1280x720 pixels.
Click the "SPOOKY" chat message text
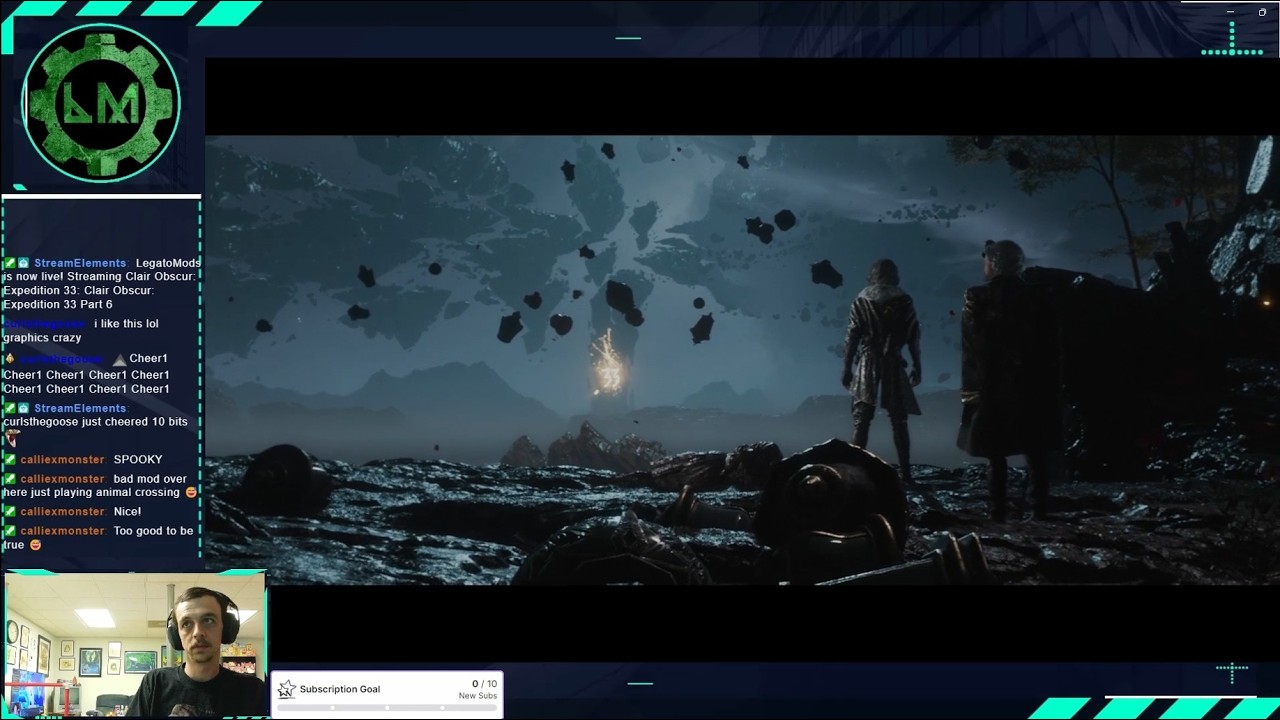pyautogui.click(x=138, y=460)
